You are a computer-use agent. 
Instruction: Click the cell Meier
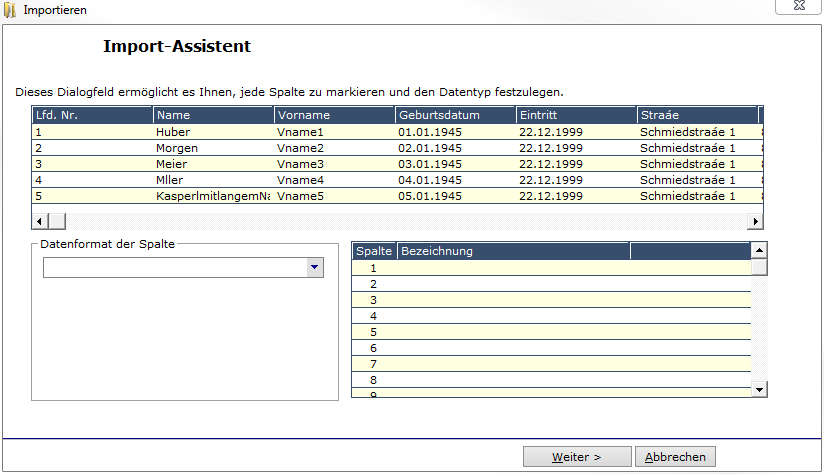point(213,164)
